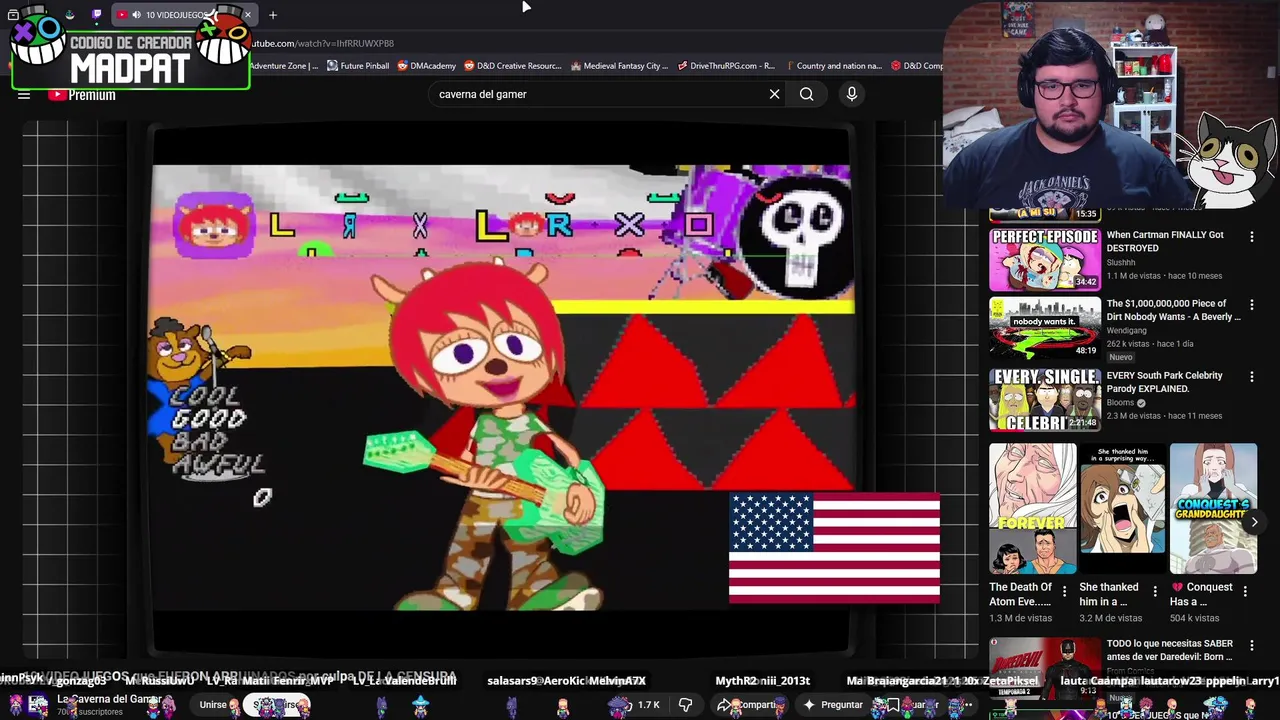This screenshot has height=720, width=1280.
Task: Open Adventure Zone bookmark
Action: click(284, 66)
